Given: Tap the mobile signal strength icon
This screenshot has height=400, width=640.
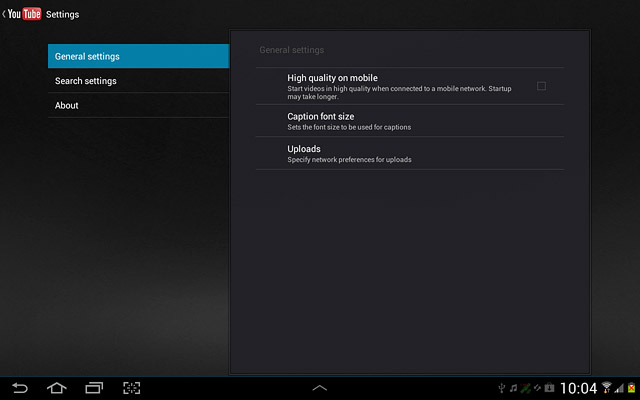Looking at the screenshot, I should pyautogui.click(x=619, y=388).
